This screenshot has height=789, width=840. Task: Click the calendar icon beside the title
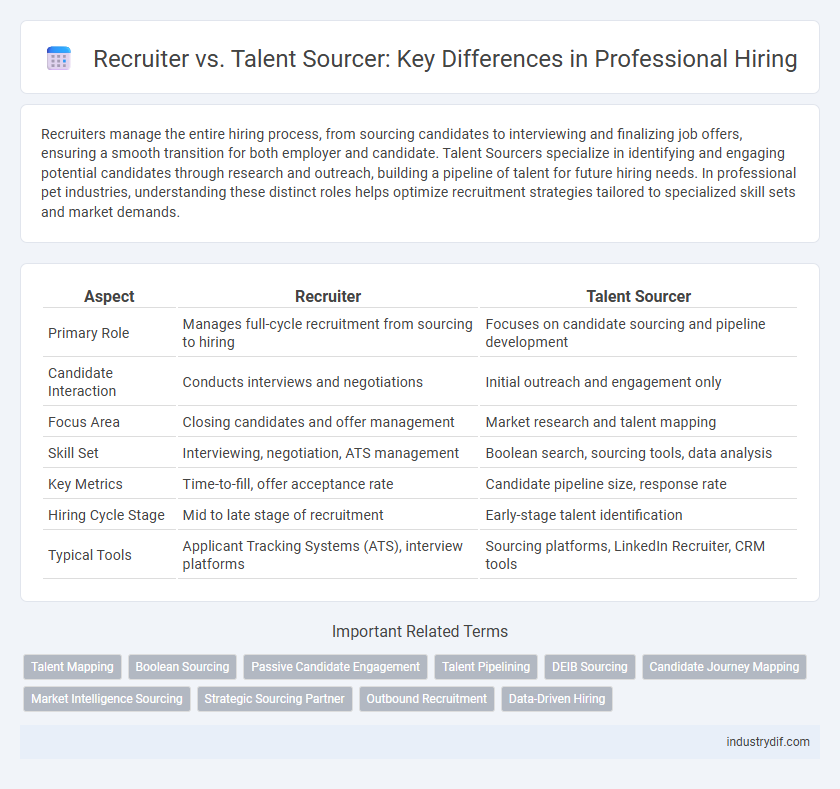(58, 58)
